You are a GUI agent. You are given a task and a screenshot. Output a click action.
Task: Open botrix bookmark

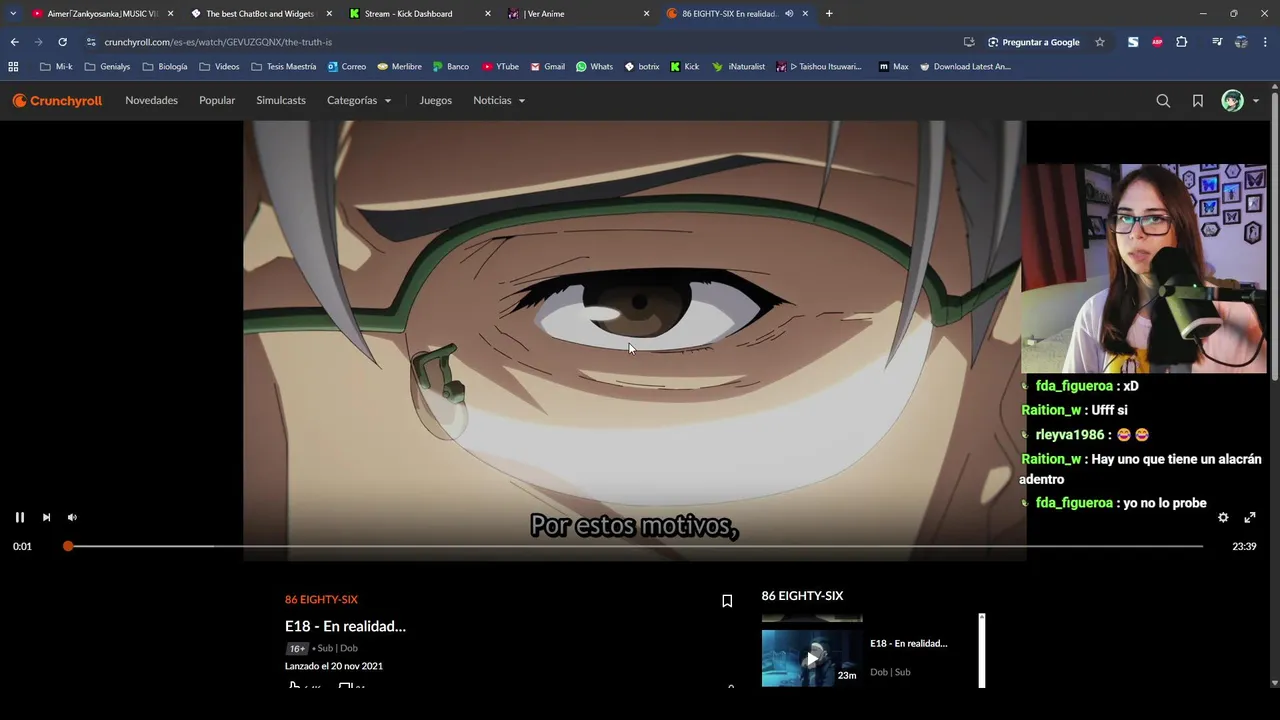641,67
